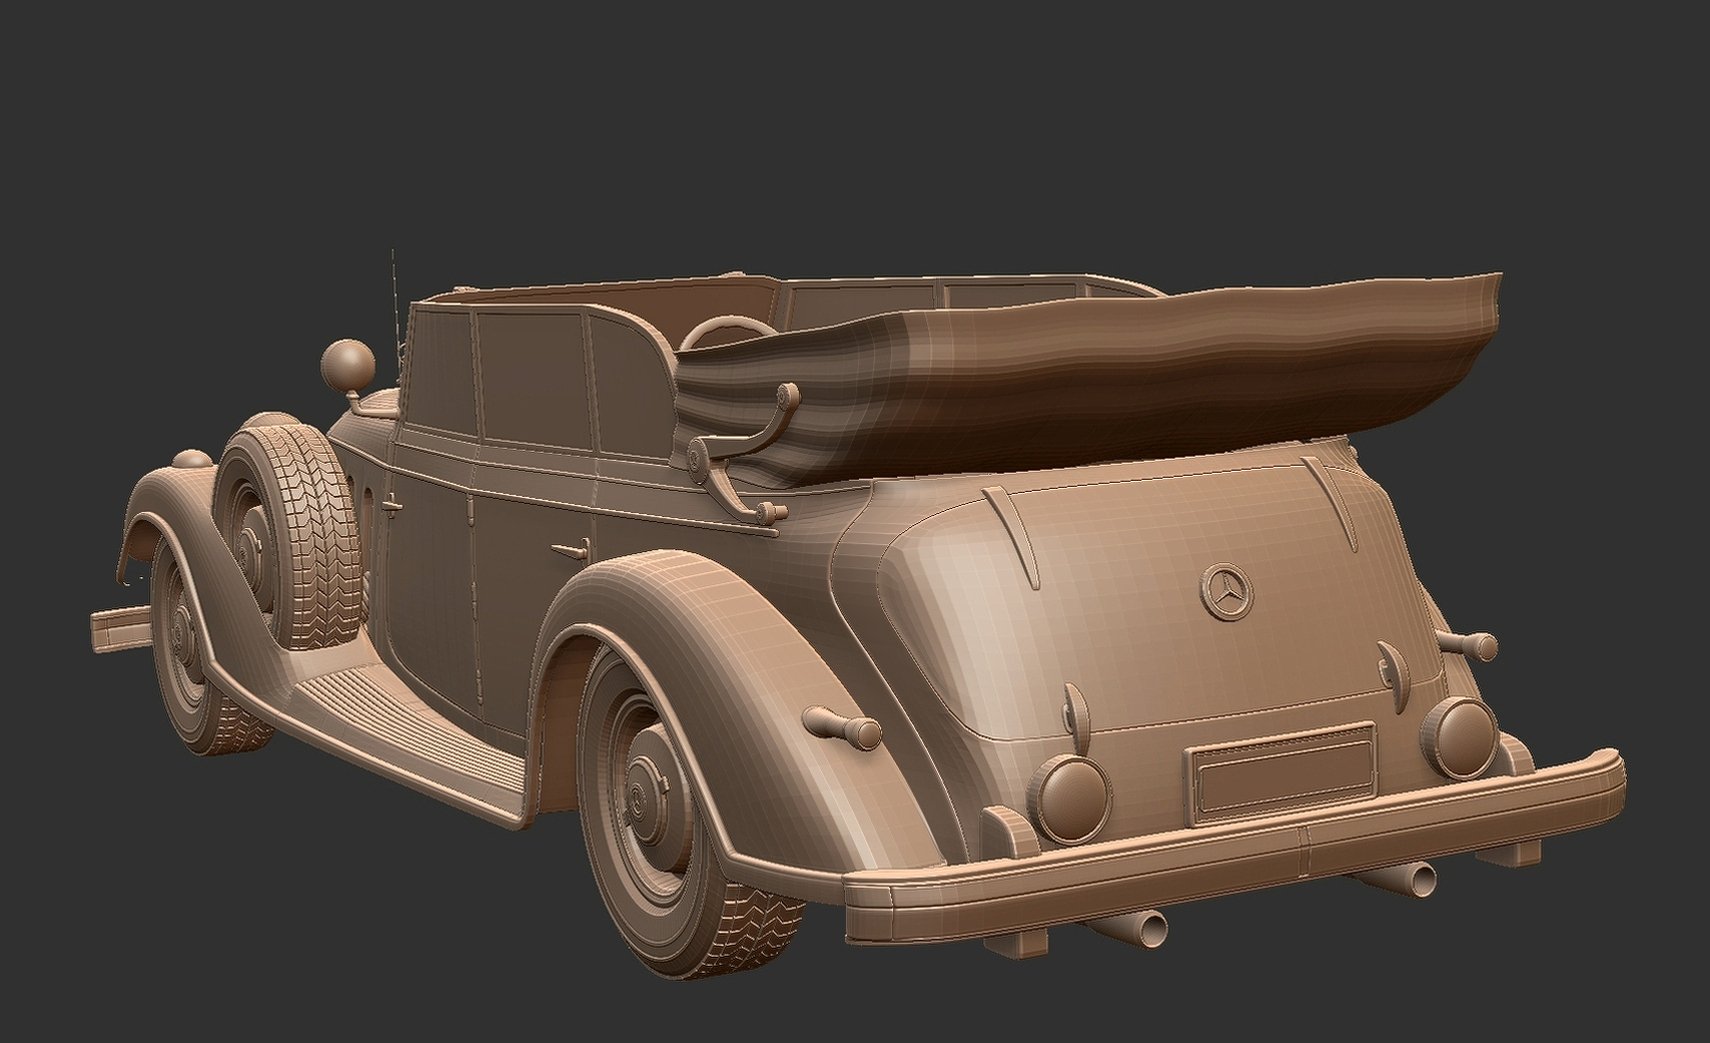
Task: Select the rear wheel hubcap
Action: 650,798
